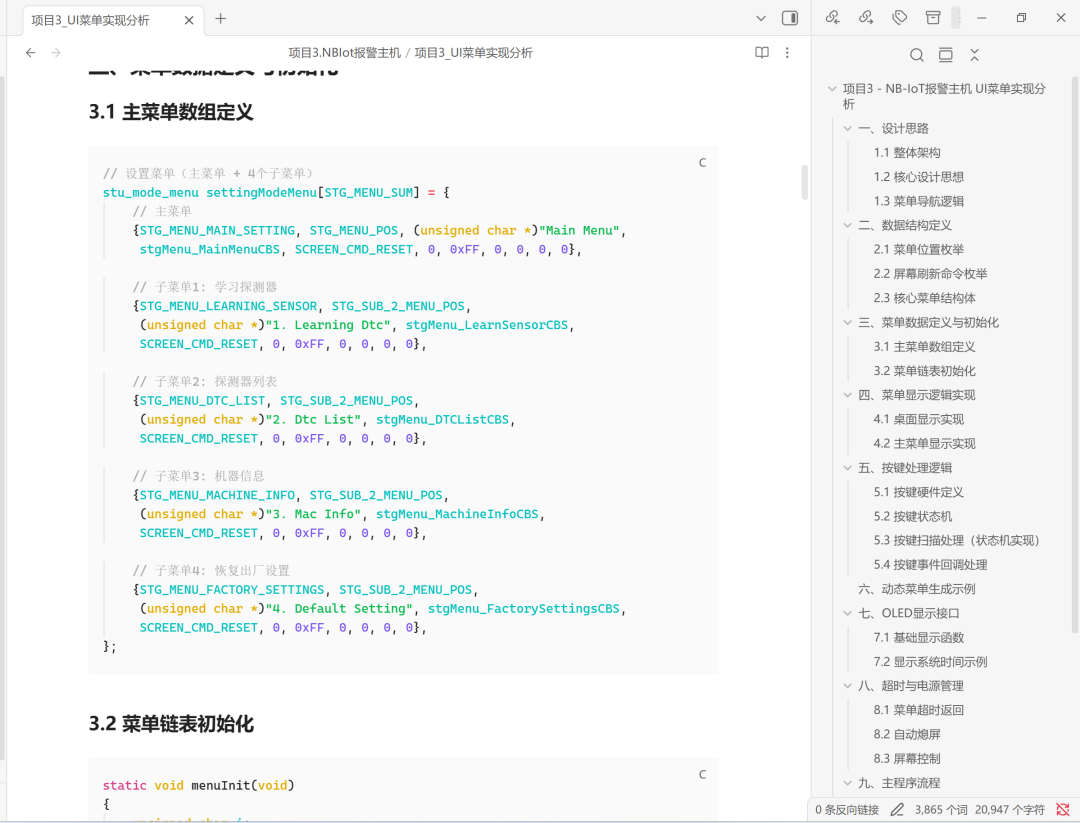This screenshot has width=1080, height=823.
Task: Click the 3.1 主菜单数组定义 heading in editor
Action: (171, 112)
